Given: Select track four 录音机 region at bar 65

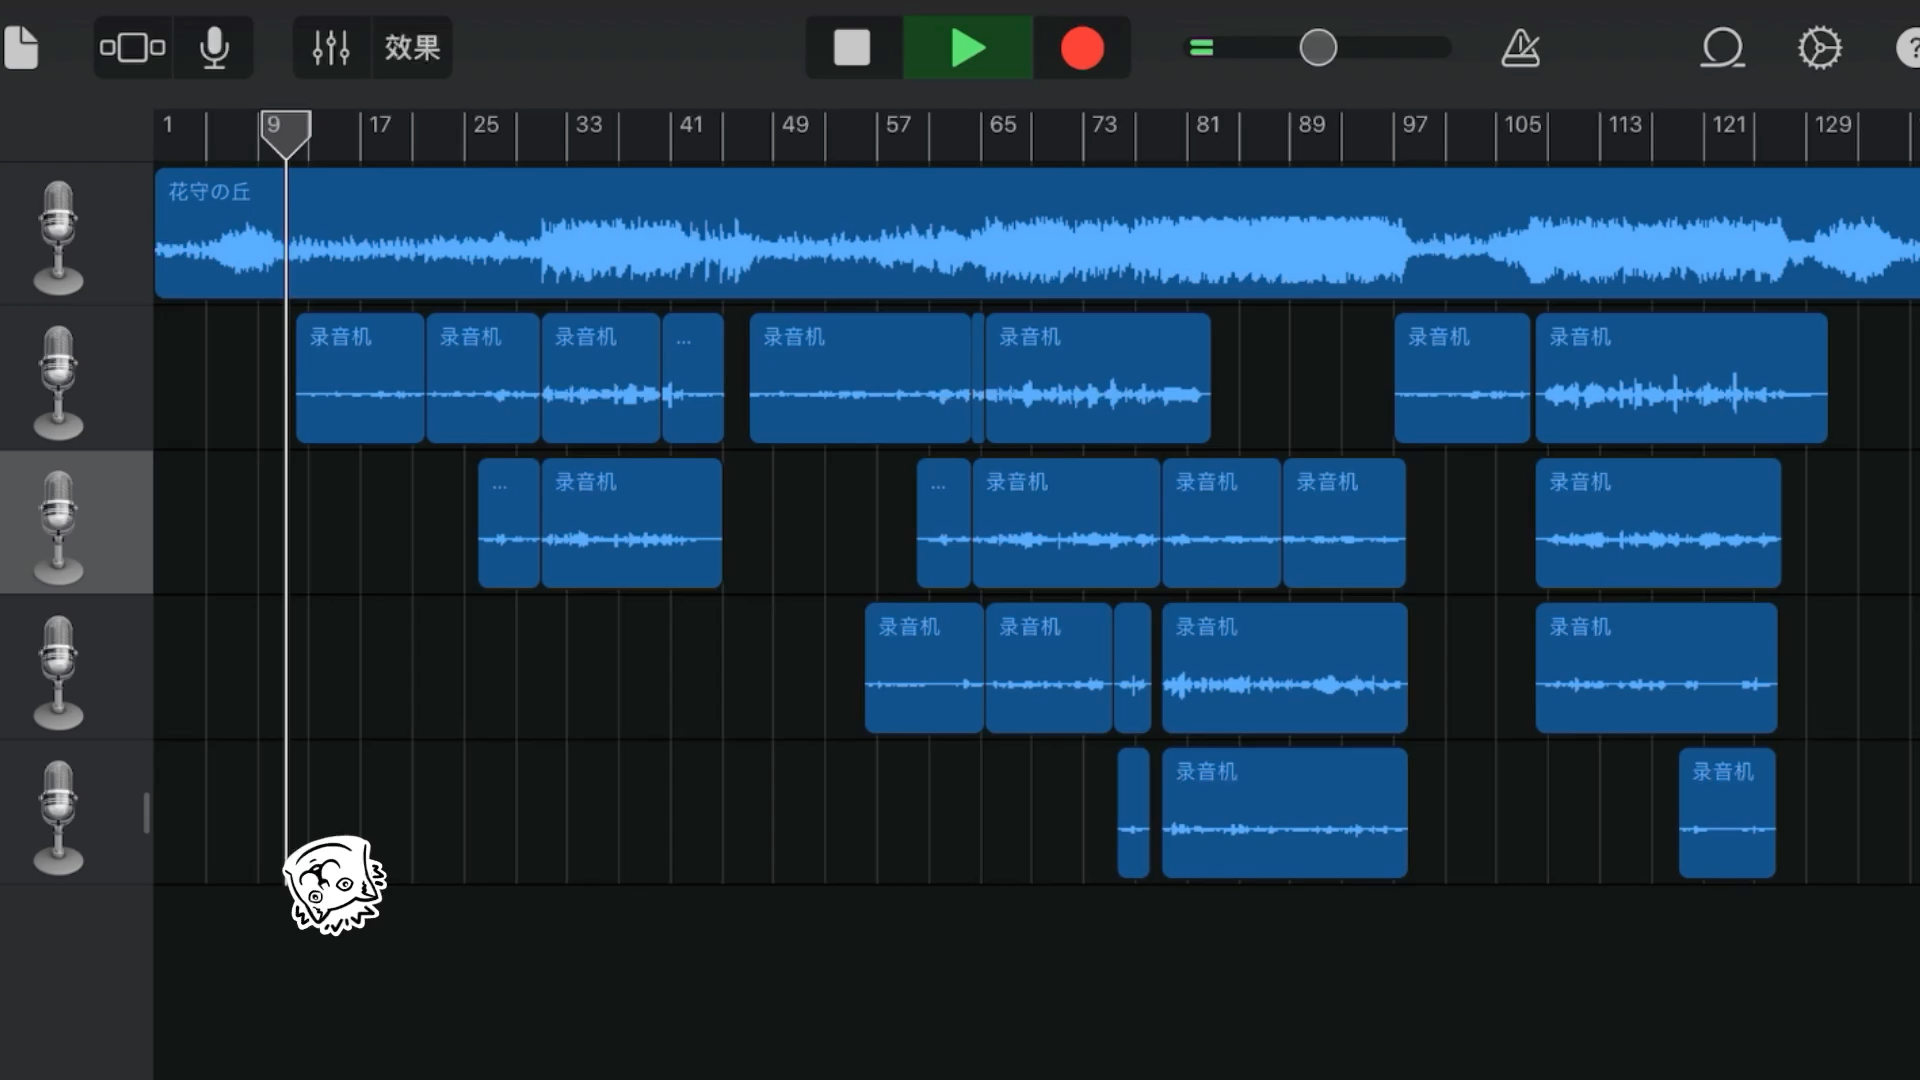Looking at the screenshot, I should [x=1048, y=668].
